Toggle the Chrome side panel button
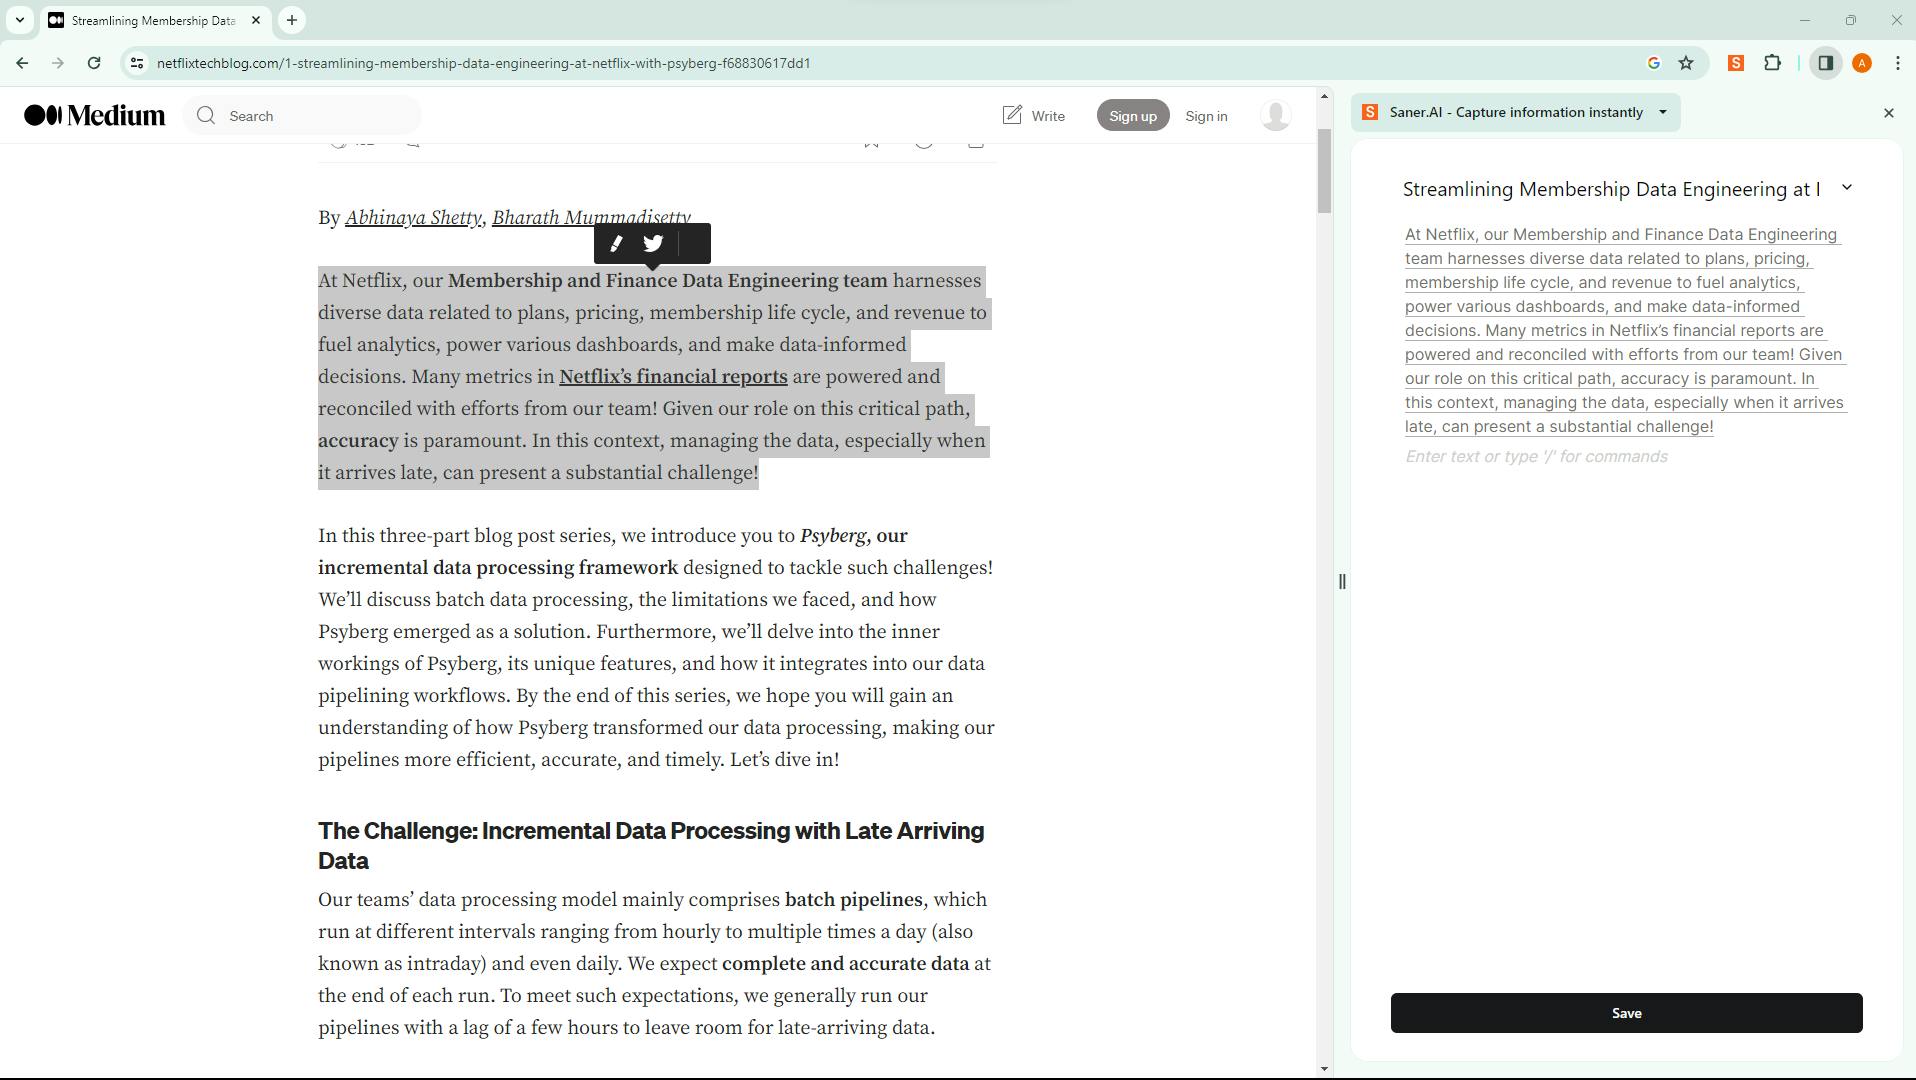 [x=1825, y=63]
